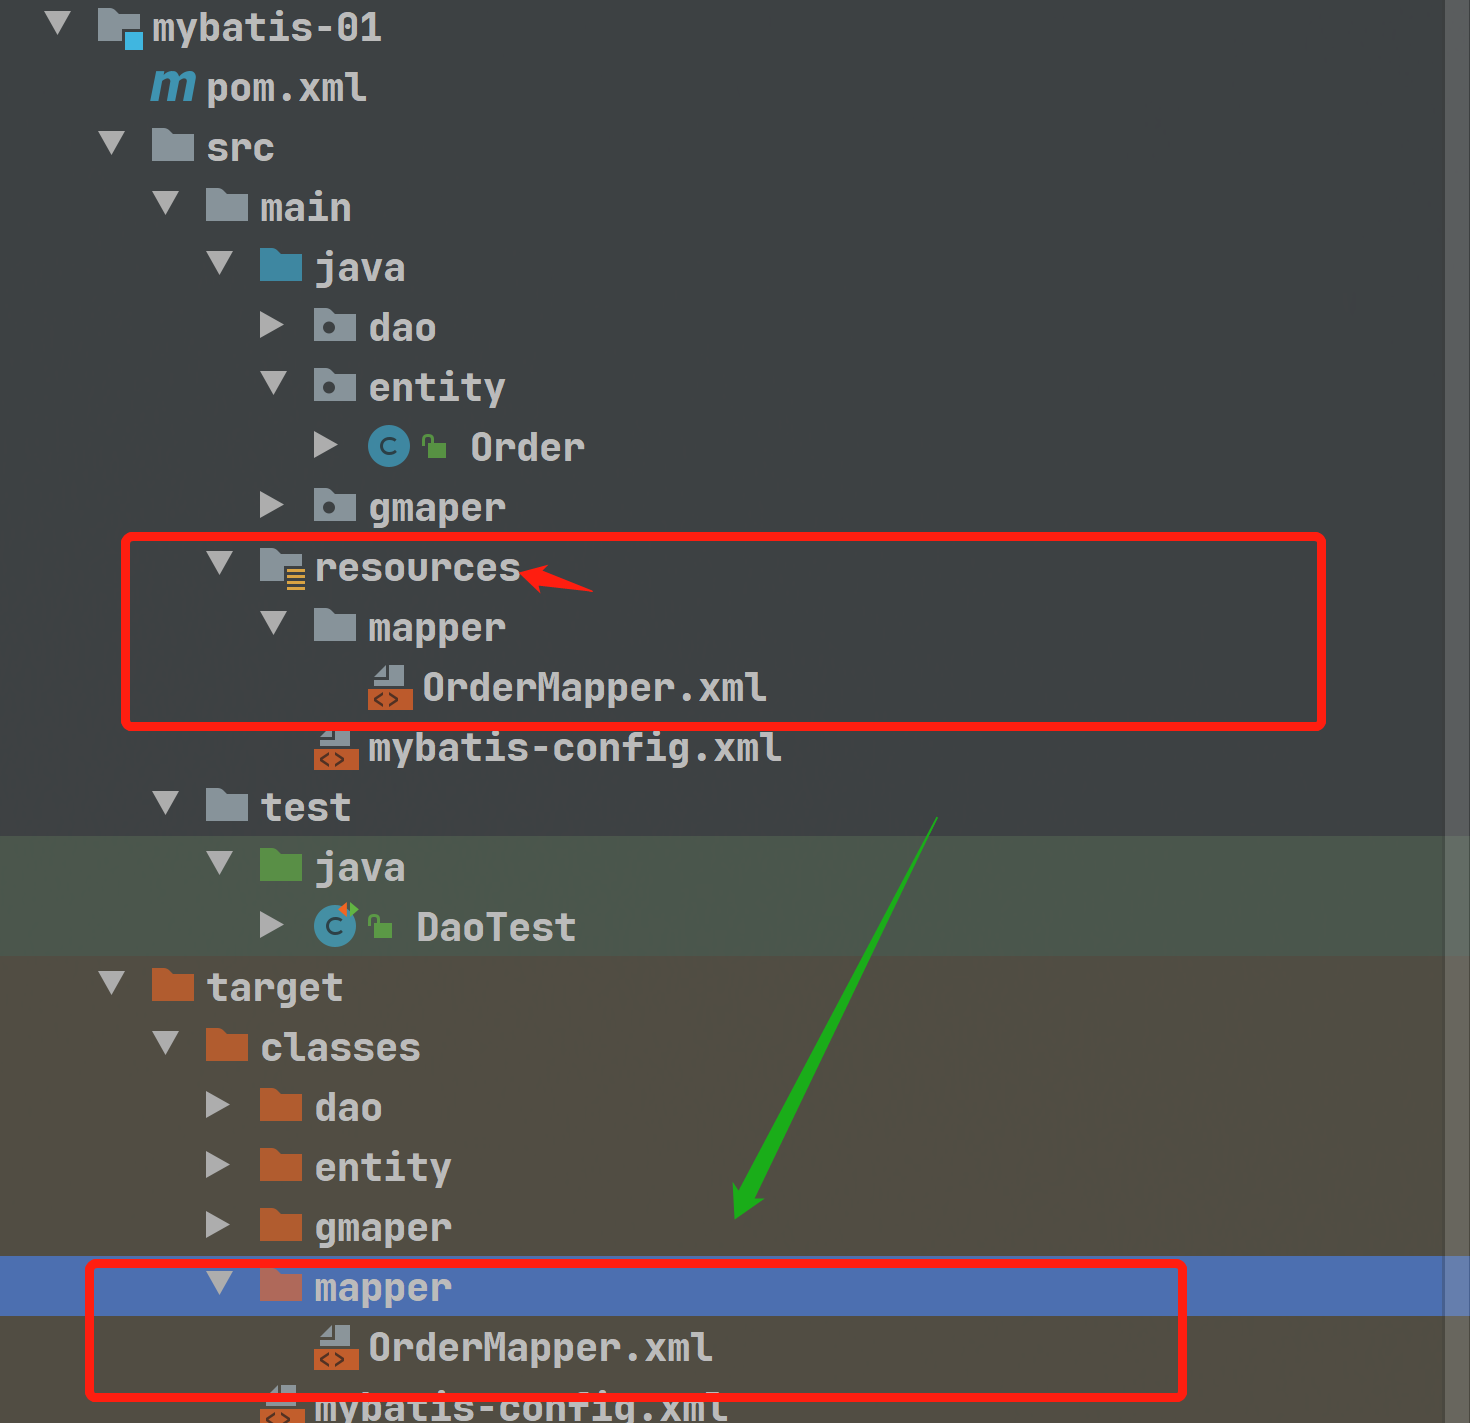This screenshot has height=1423, width=1470.
Task: Expand the Order class node
Action: [327, 446]
